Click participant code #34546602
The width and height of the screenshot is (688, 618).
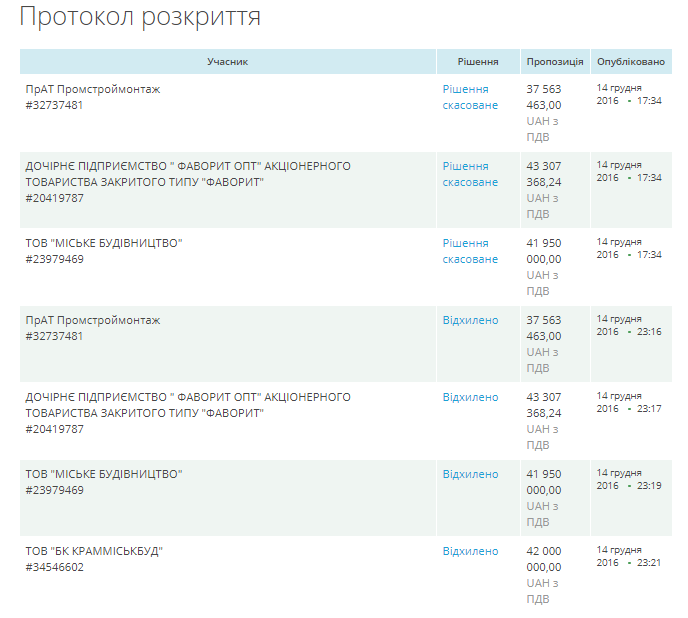click(55, 567)
